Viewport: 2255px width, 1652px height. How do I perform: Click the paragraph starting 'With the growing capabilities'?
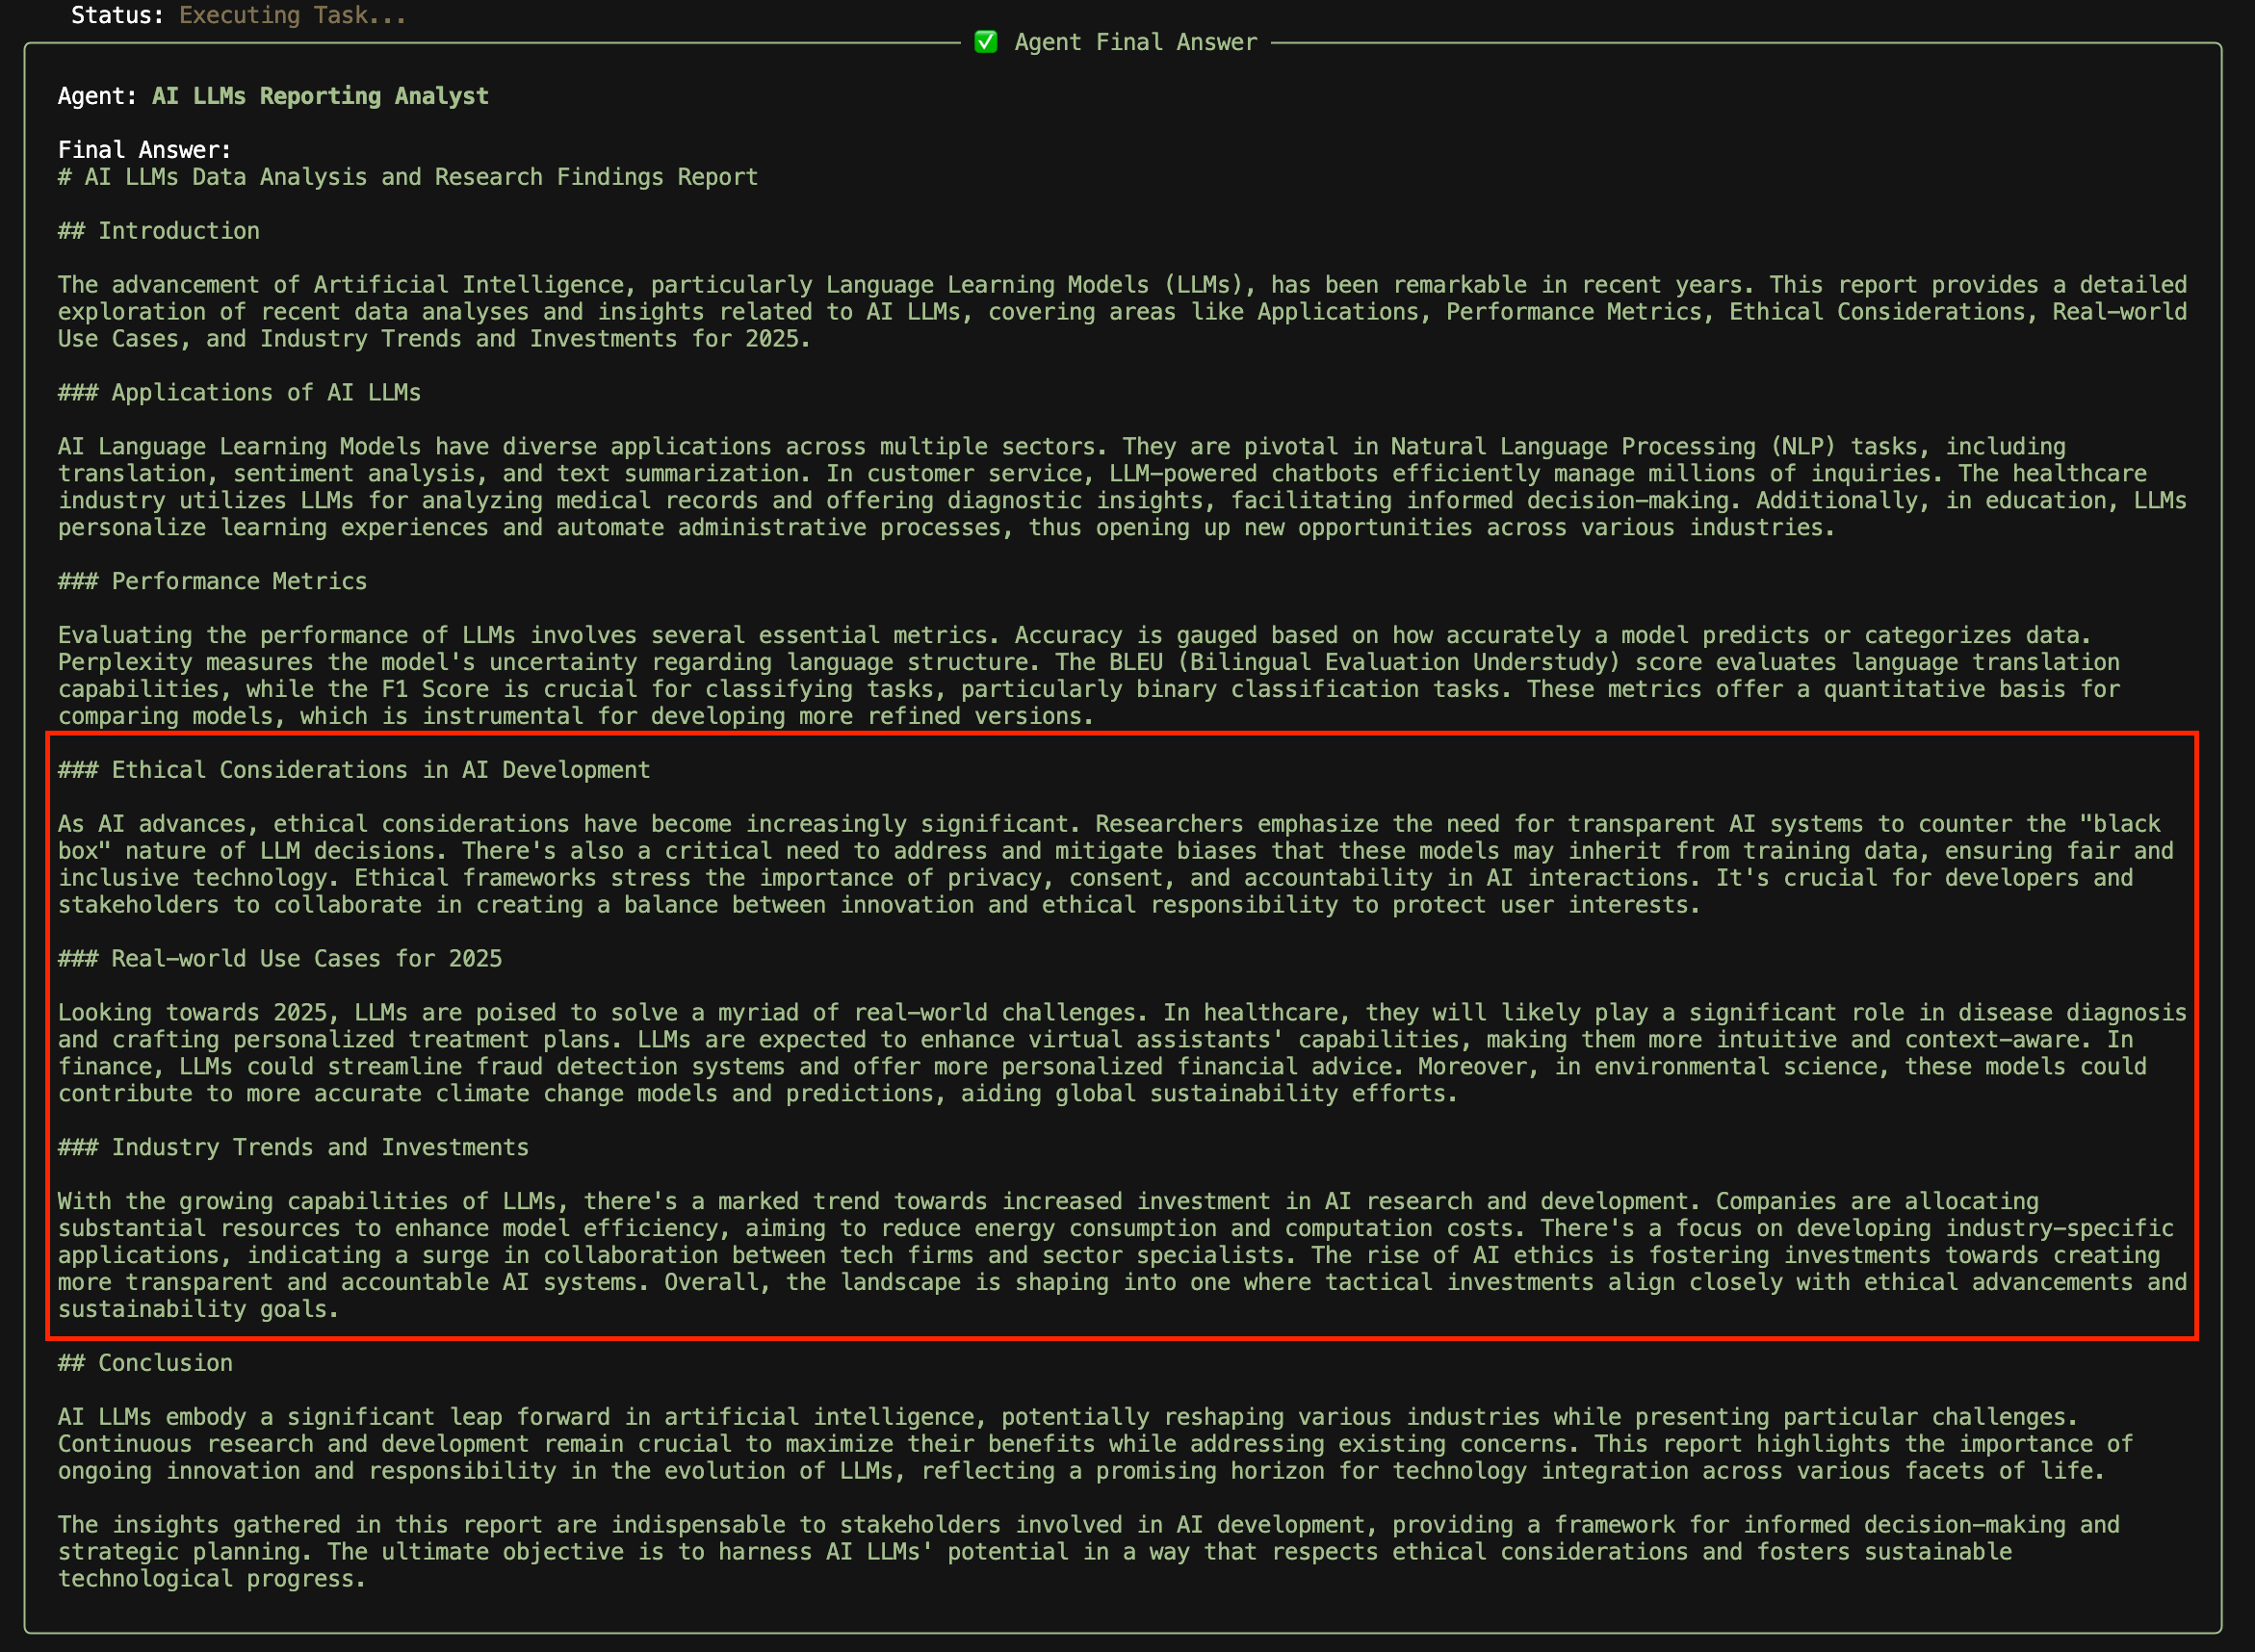[1120, 1255]
